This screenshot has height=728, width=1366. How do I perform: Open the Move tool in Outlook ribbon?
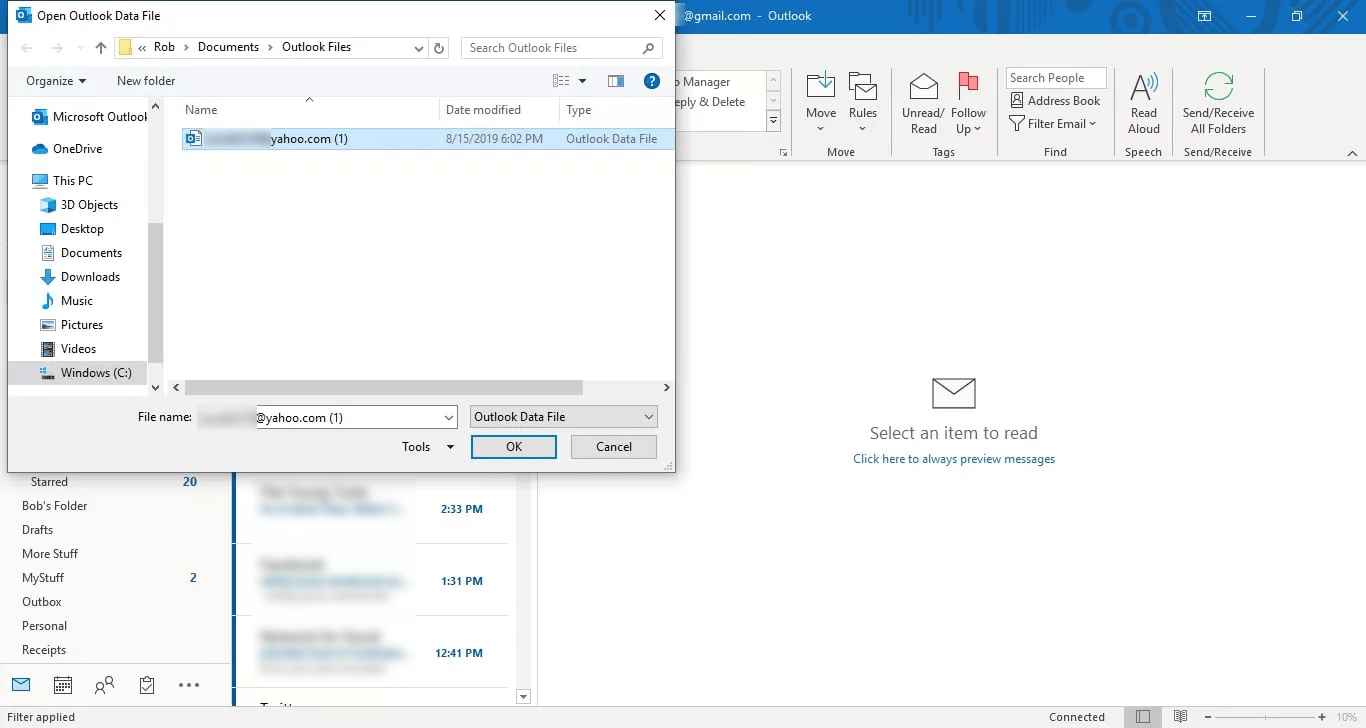[821, 103]
